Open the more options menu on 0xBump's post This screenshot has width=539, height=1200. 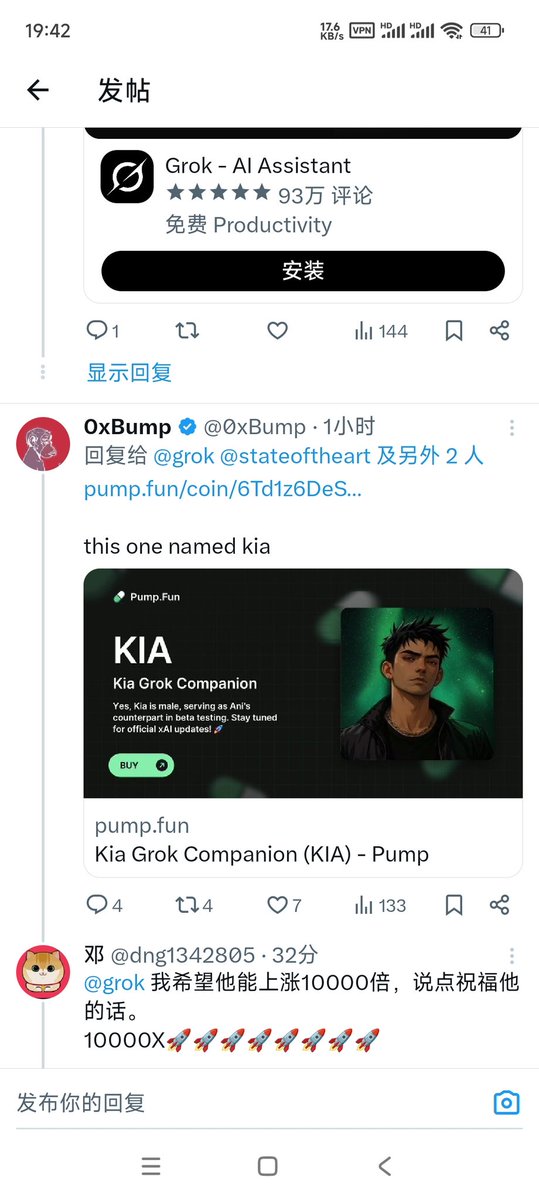(x=512, y=428)
